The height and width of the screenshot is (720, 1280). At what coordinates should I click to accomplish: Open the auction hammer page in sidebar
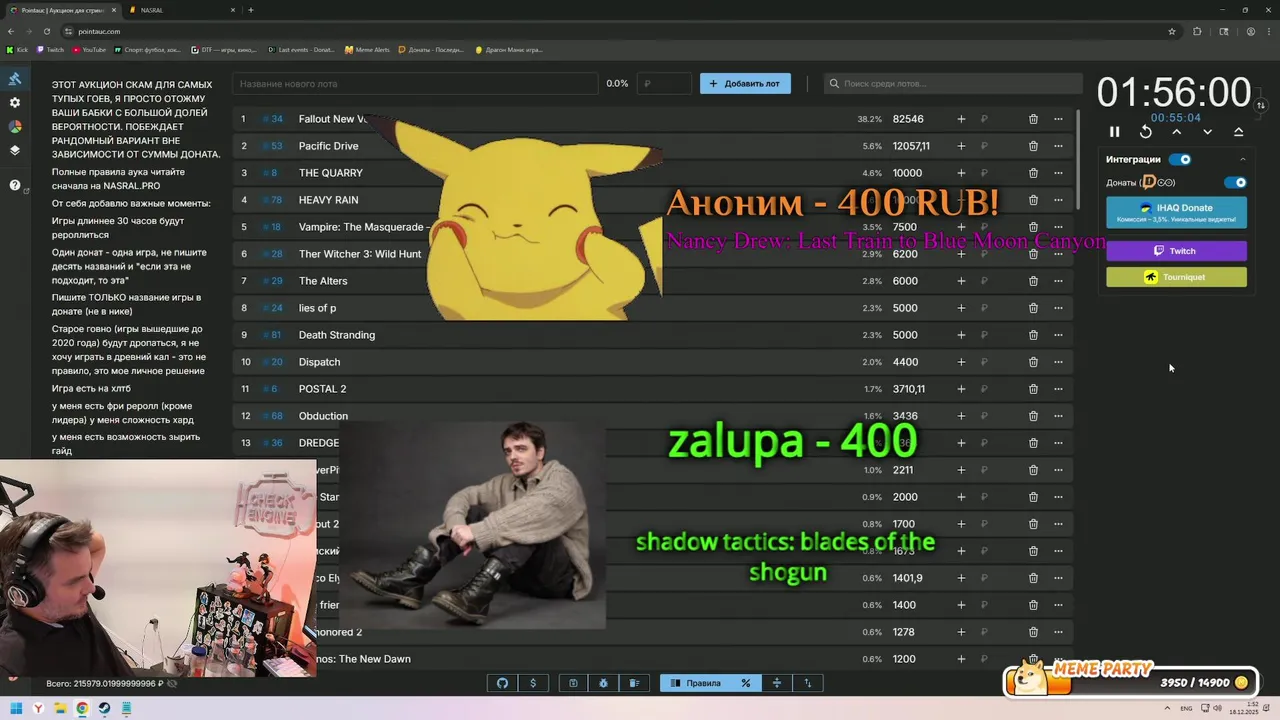[15, 79]
